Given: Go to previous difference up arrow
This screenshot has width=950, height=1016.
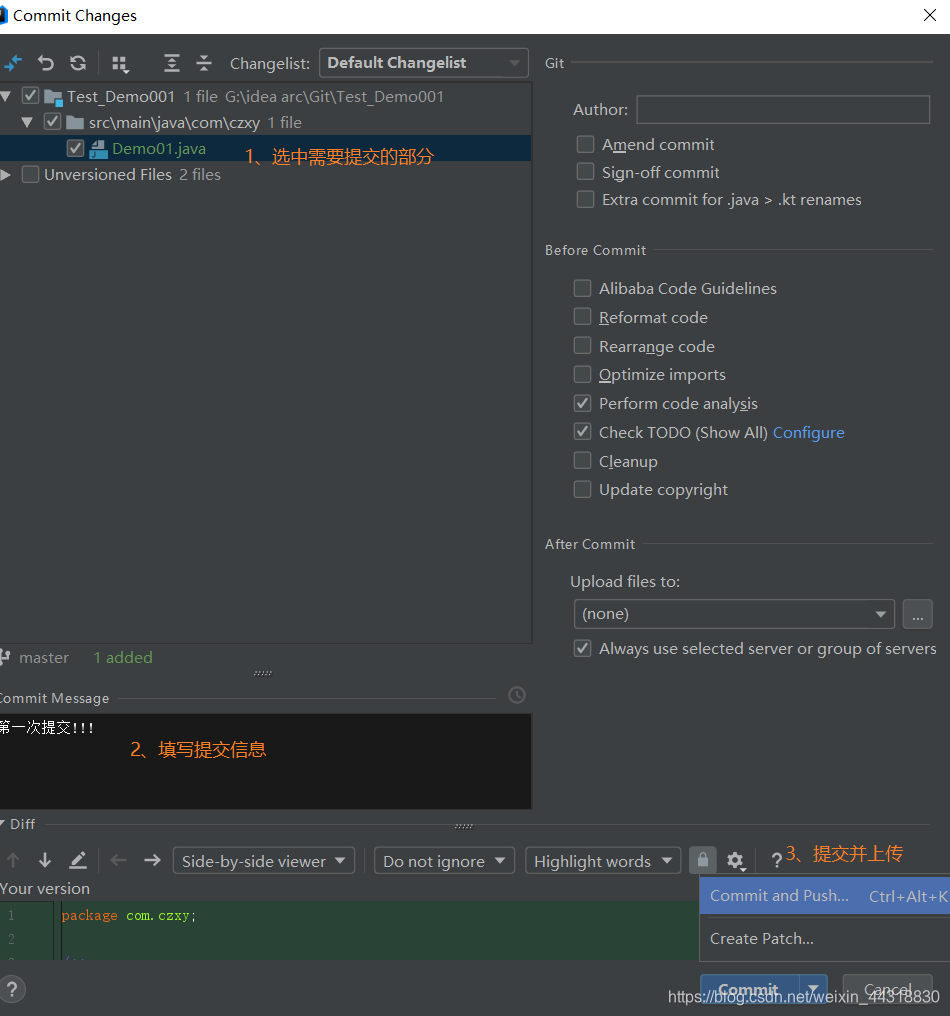Looking at the screenshot, I should [x=13, y=860].
